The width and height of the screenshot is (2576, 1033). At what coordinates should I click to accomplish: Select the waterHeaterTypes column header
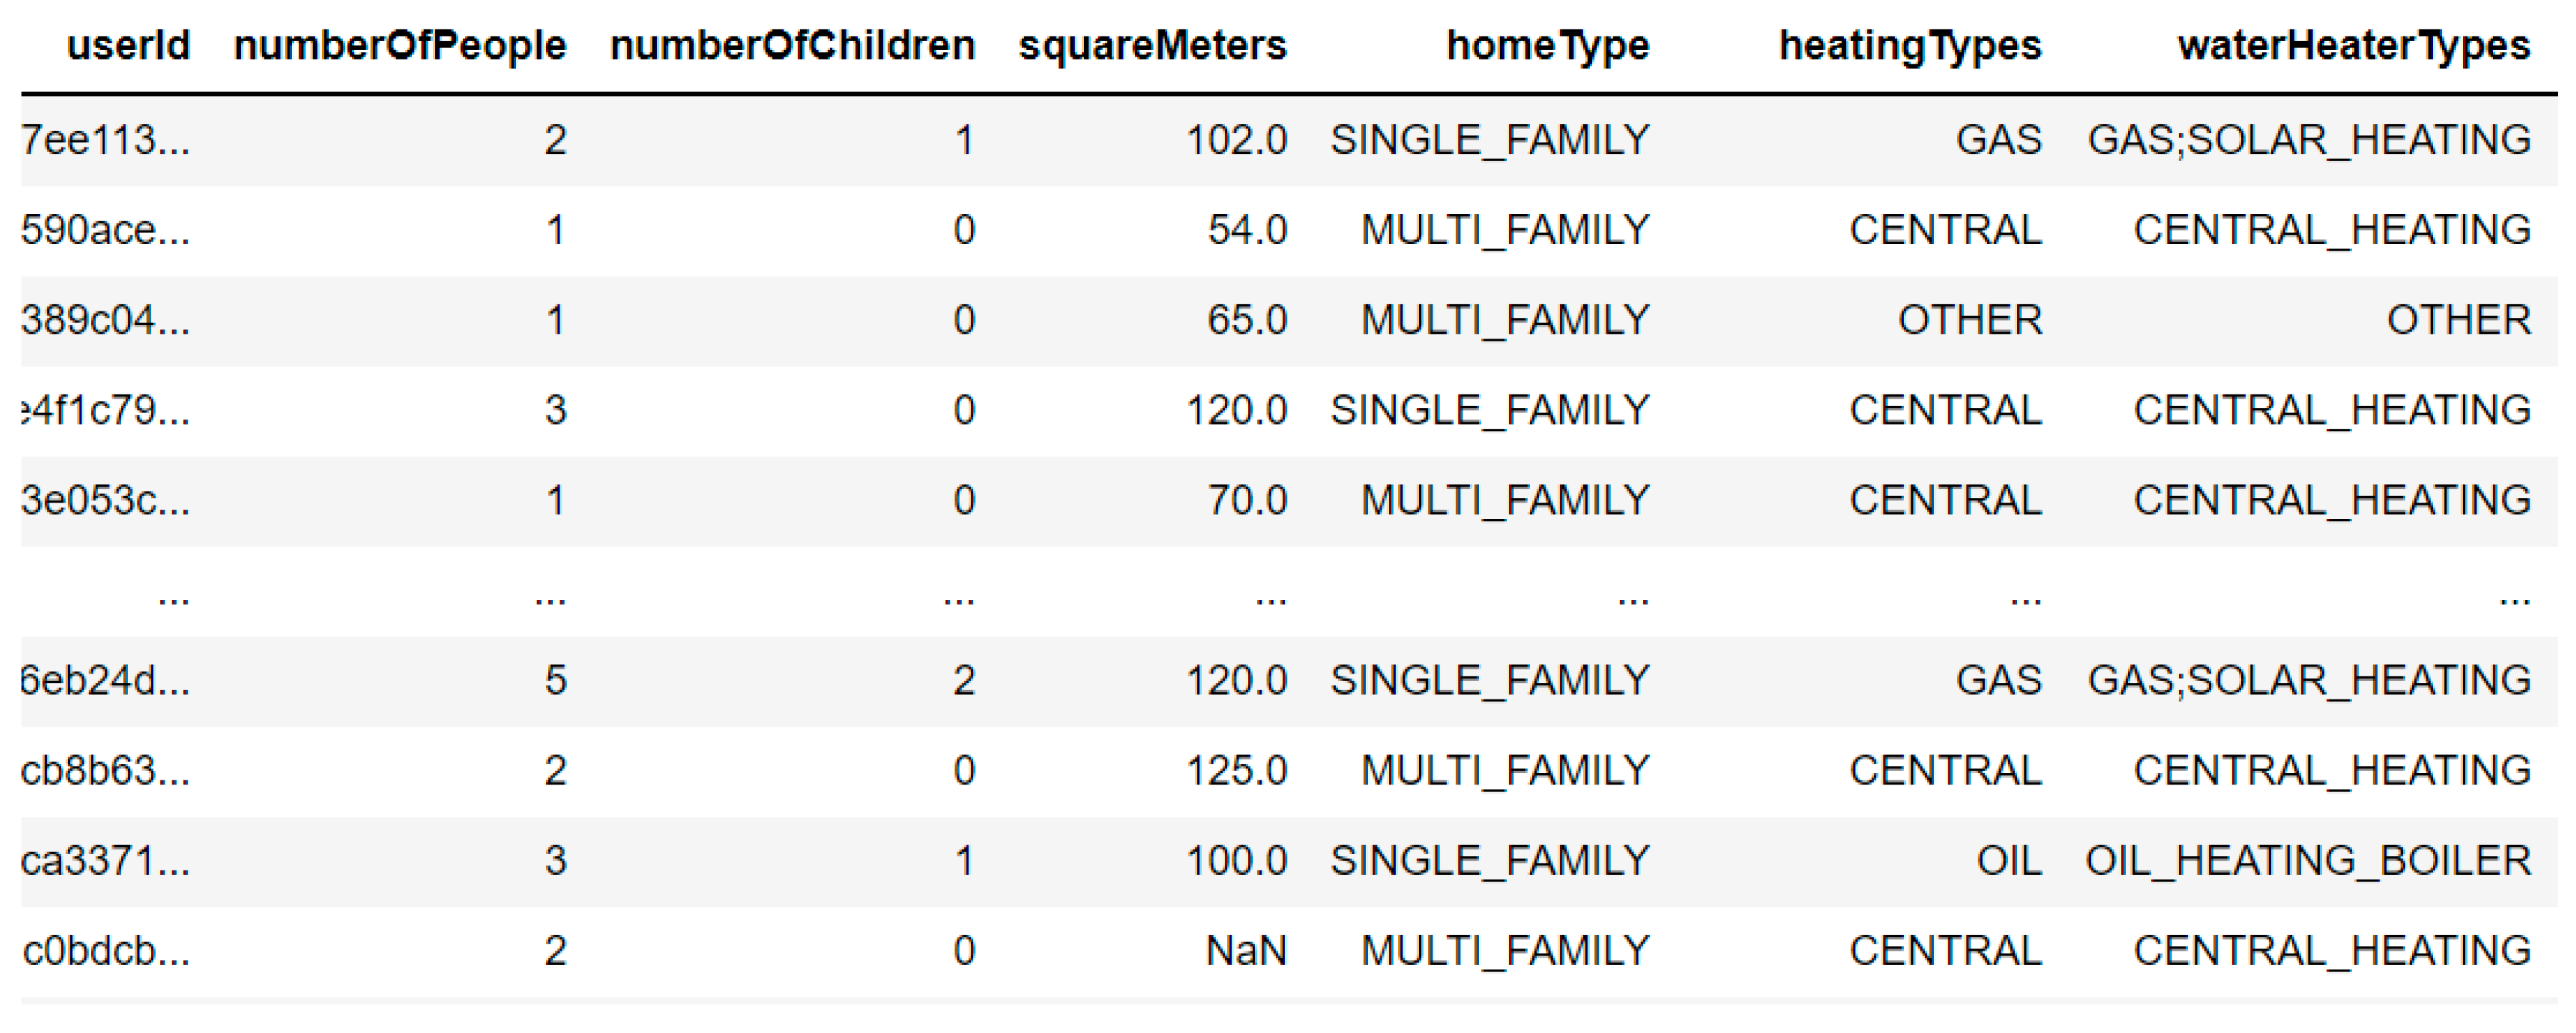coord(2353,46)
